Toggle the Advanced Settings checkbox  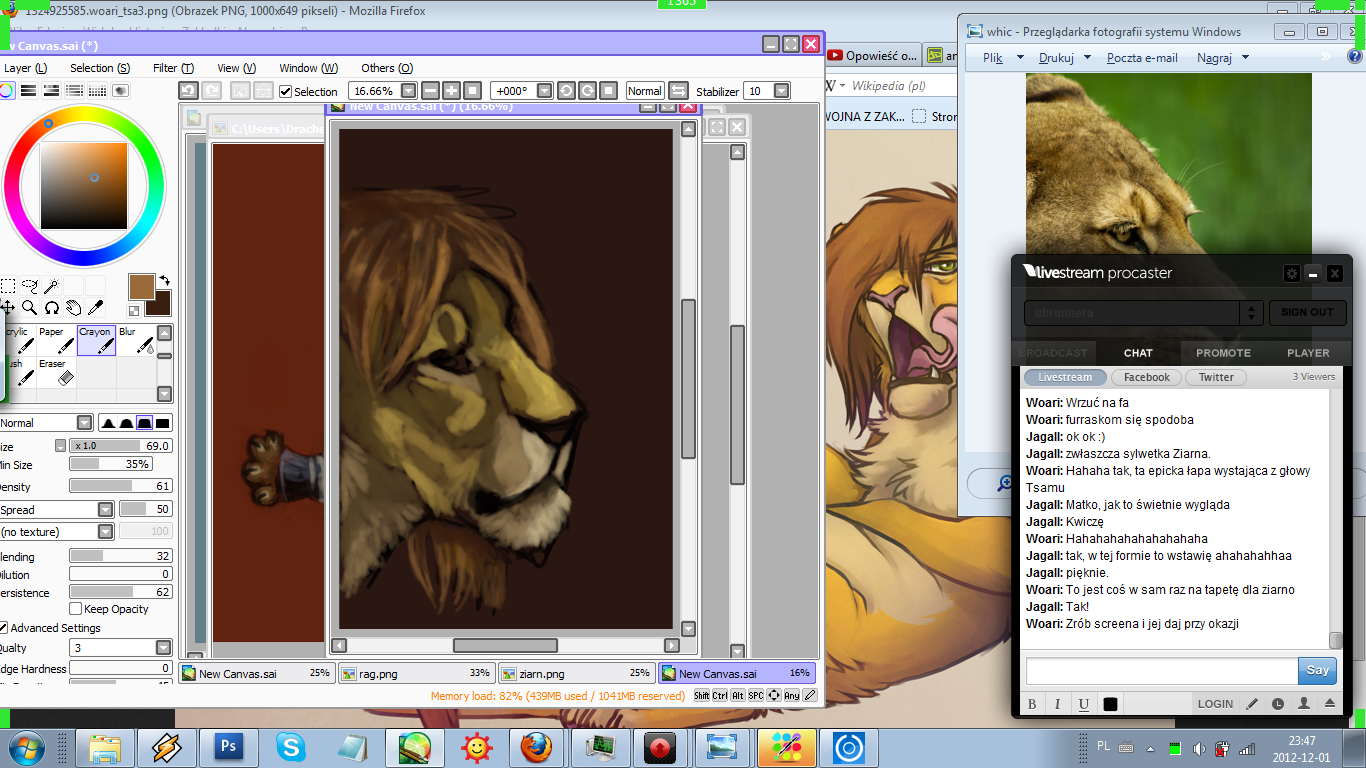click(x=3, y=628)
